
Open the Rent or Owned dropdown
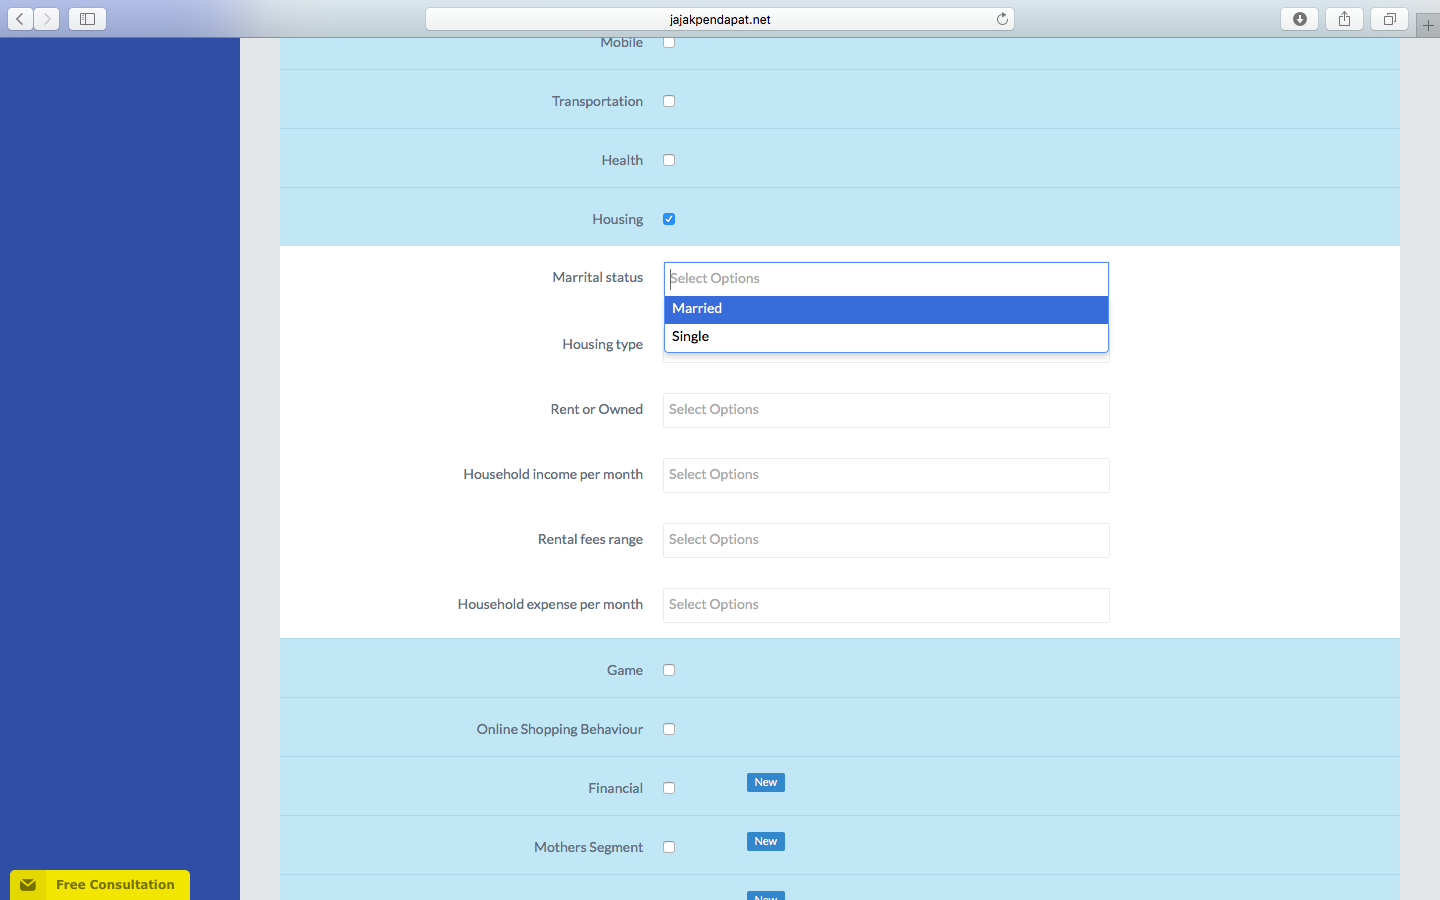886,410
